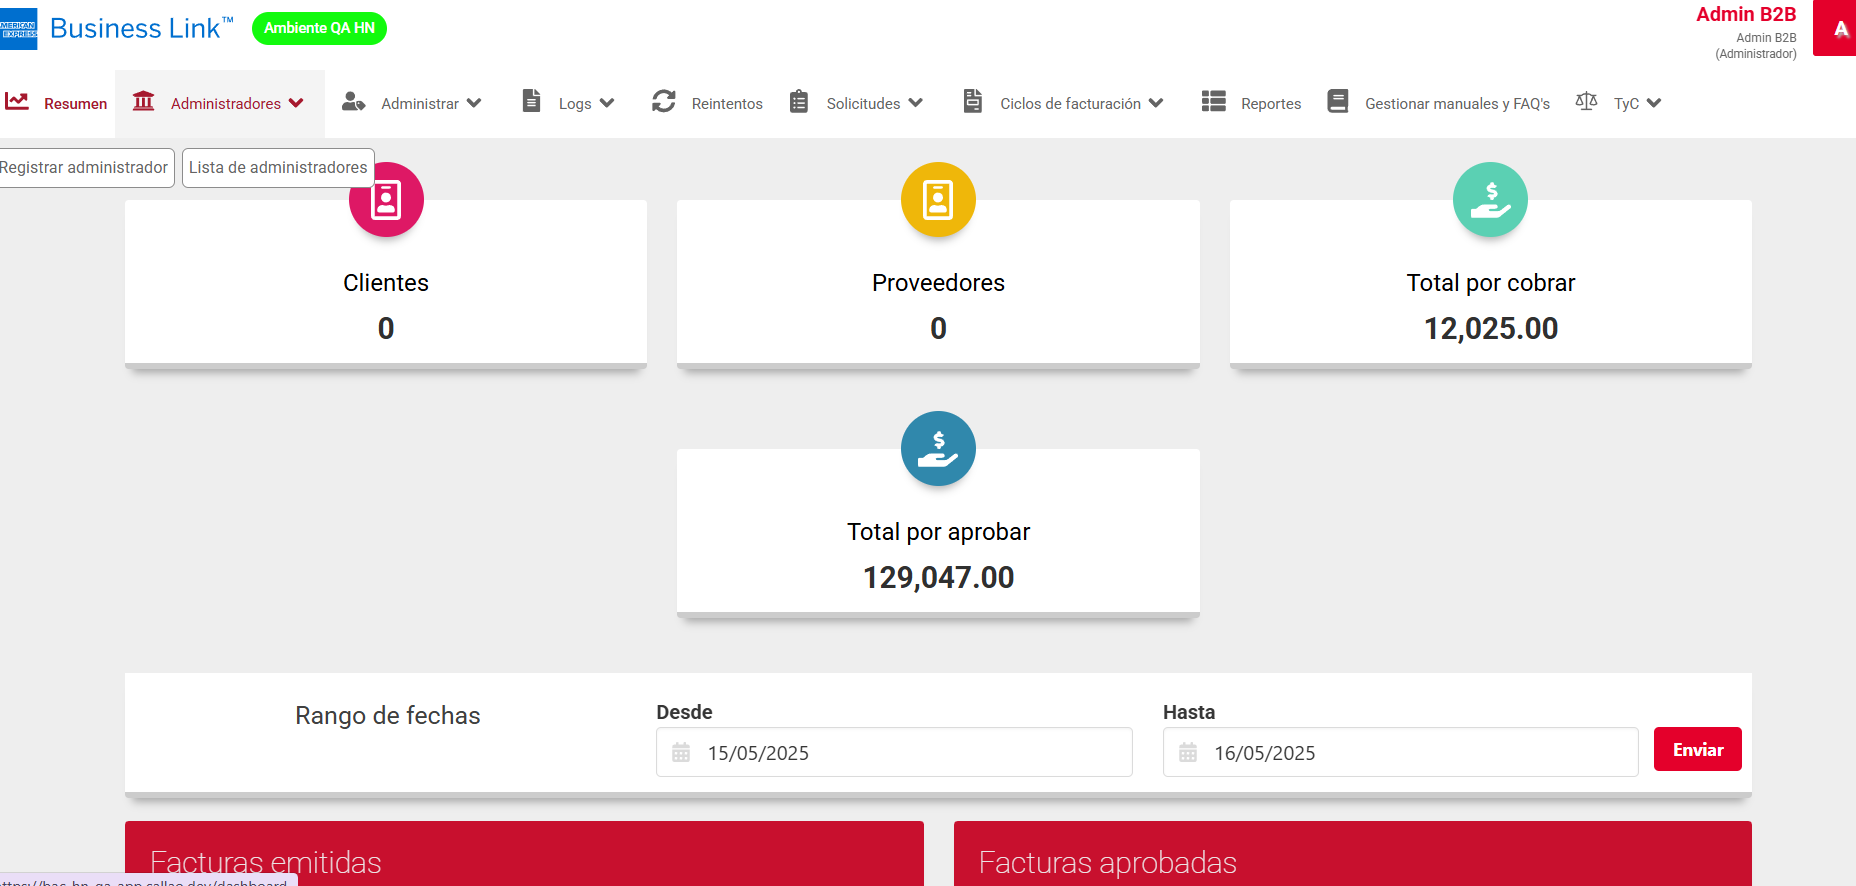Click the manuales y FAQ's book icon

tap(1337, 102)
